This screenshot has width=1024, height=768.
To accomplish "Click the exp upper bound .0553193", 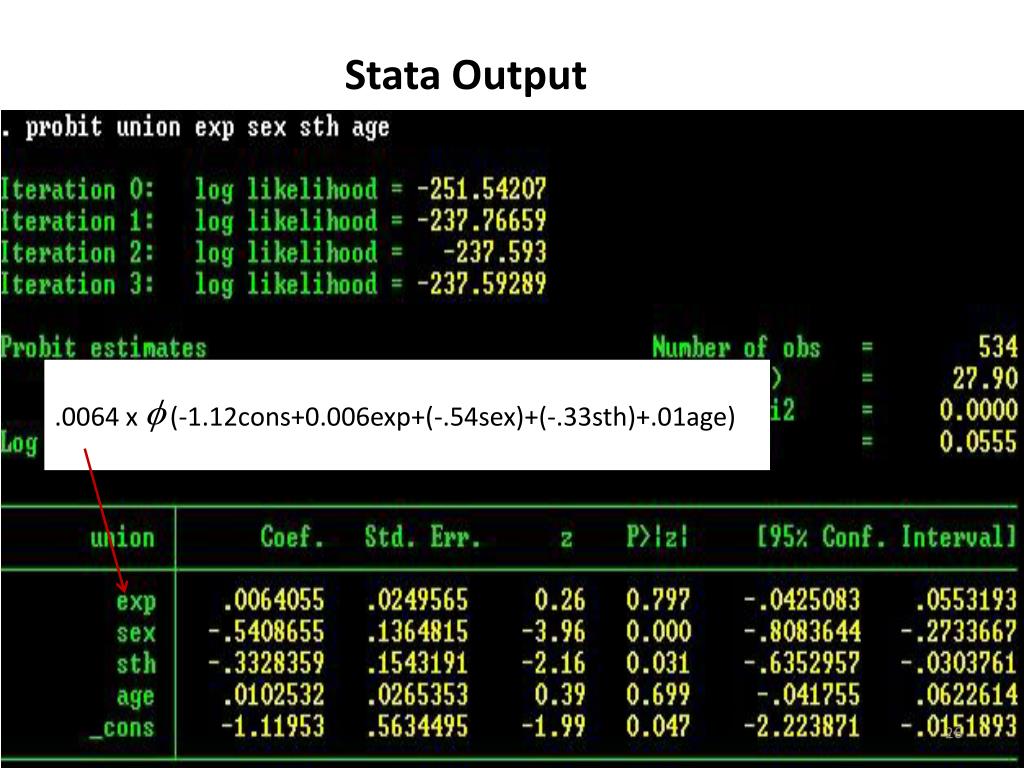I will tap(965, 600).
